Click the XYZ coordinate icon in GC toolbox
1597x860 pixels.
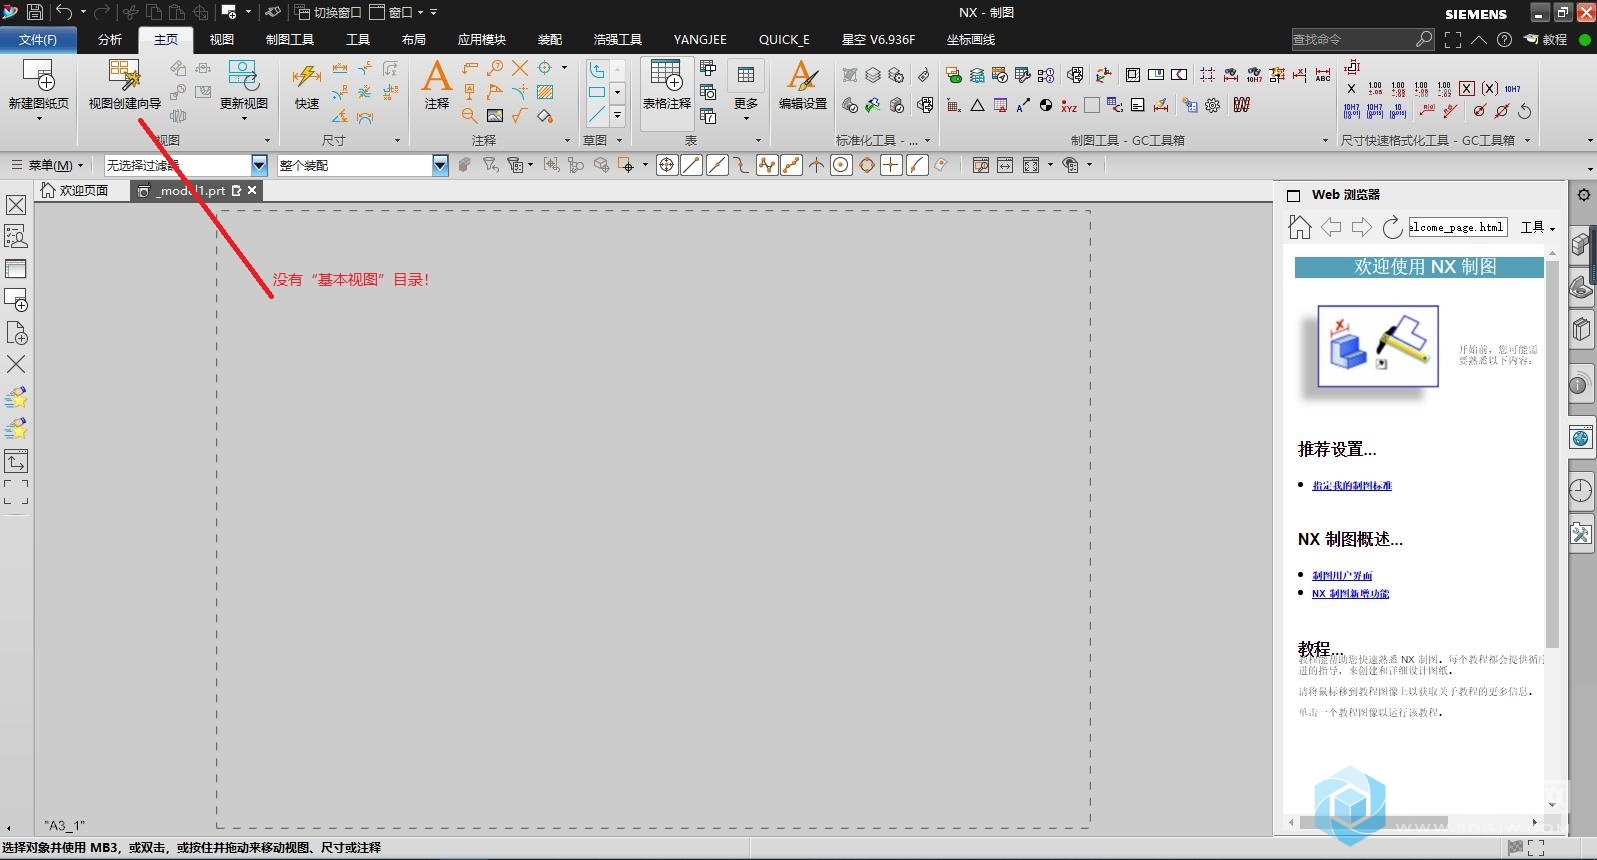(x=1069, y=105)
